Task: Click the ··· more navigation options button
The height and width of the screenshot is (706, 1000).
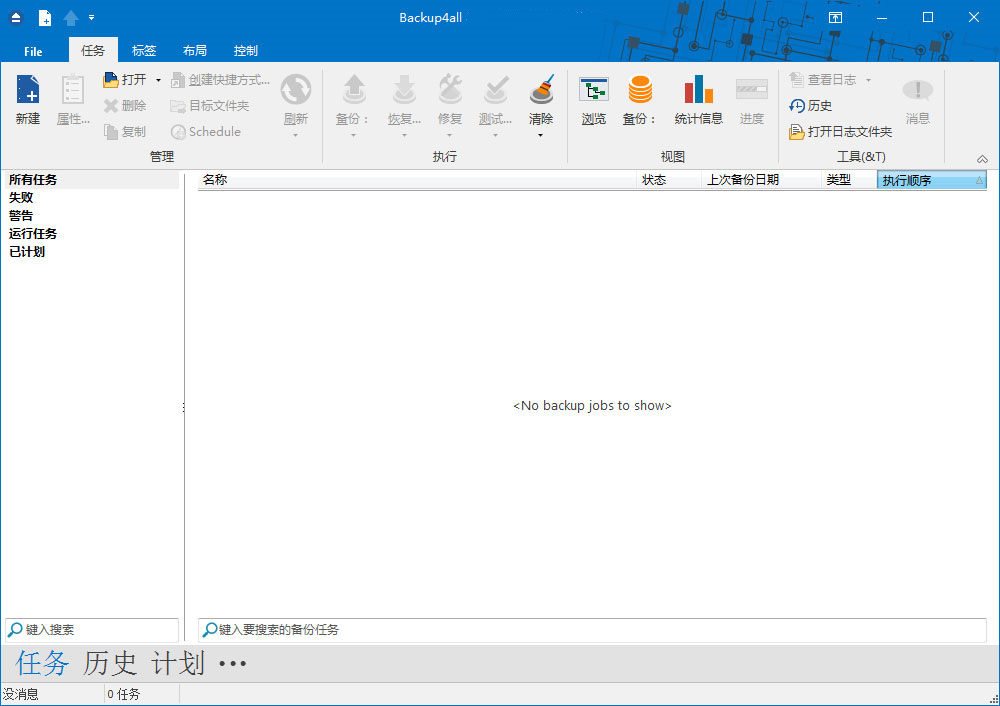Action: tap(232, 664)
